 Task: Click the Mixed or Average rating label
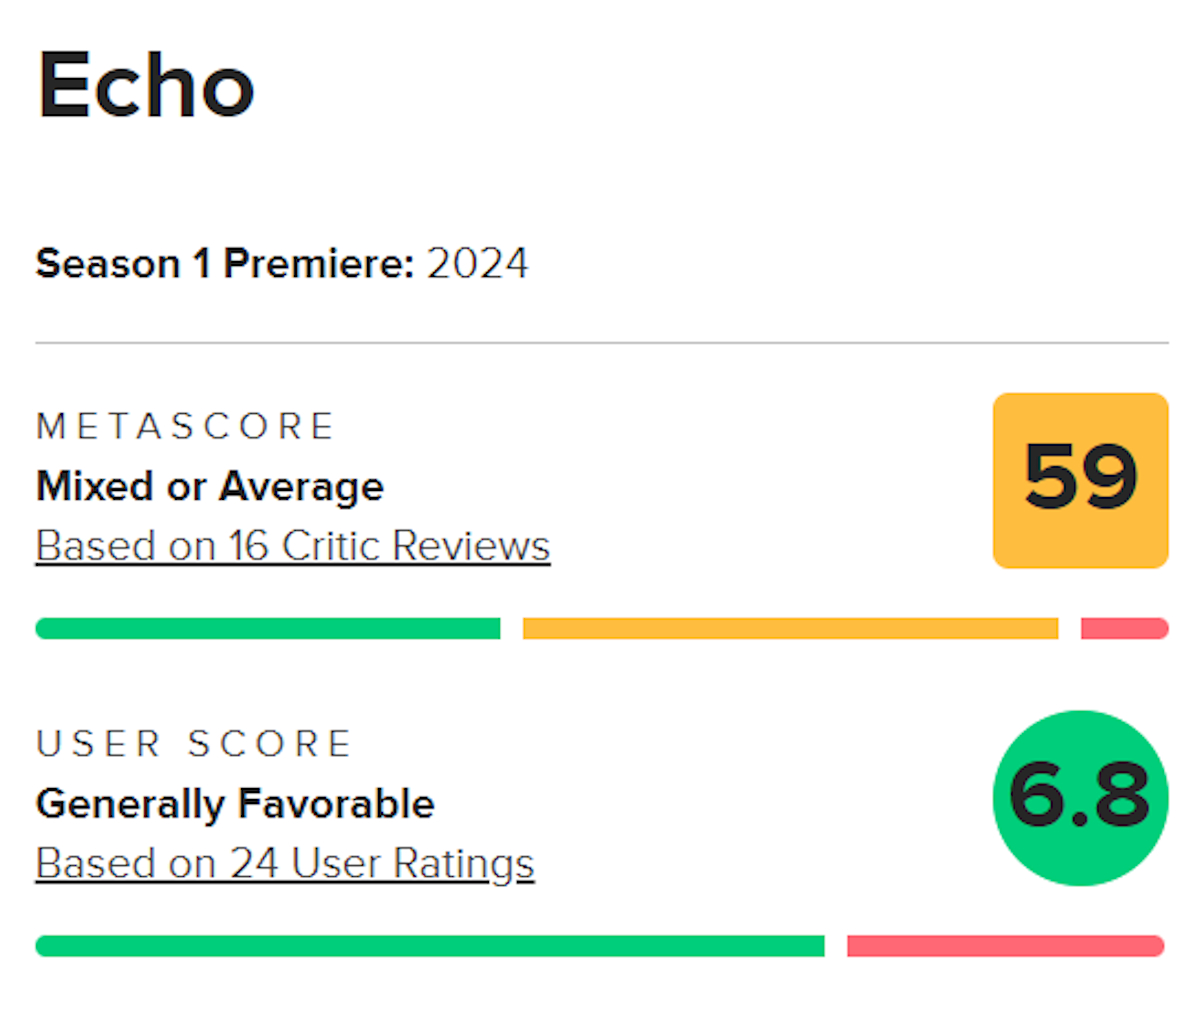(209, 486)
